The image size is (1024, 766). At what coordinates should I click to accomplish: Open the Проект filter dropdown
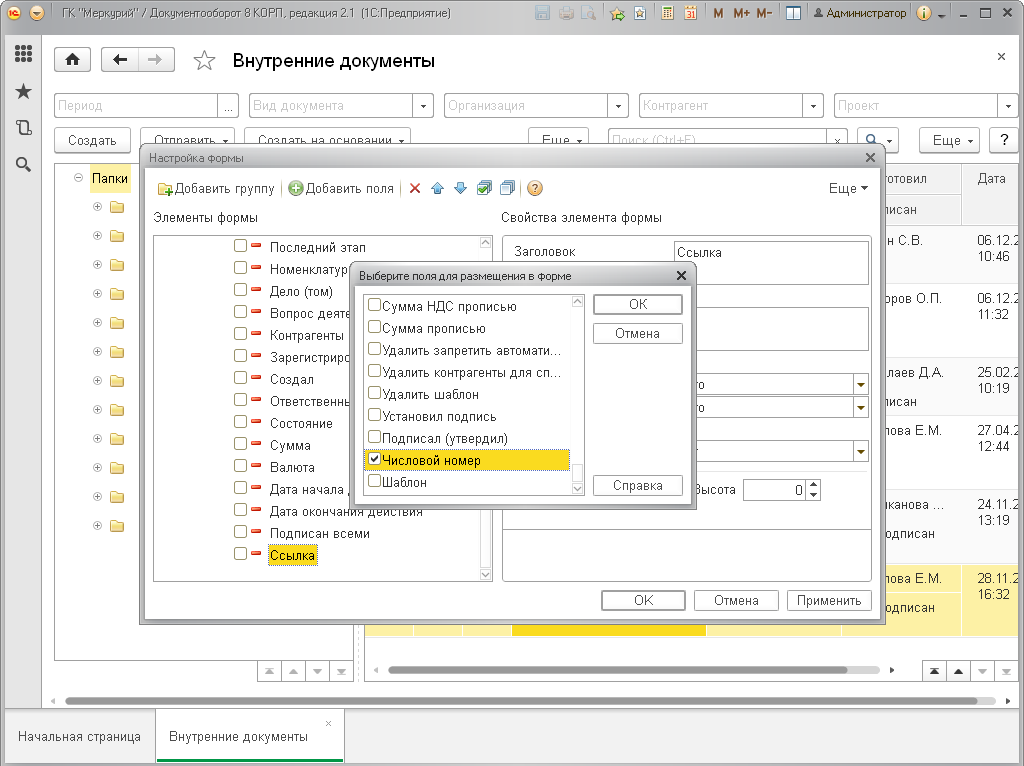[1008, 106]
